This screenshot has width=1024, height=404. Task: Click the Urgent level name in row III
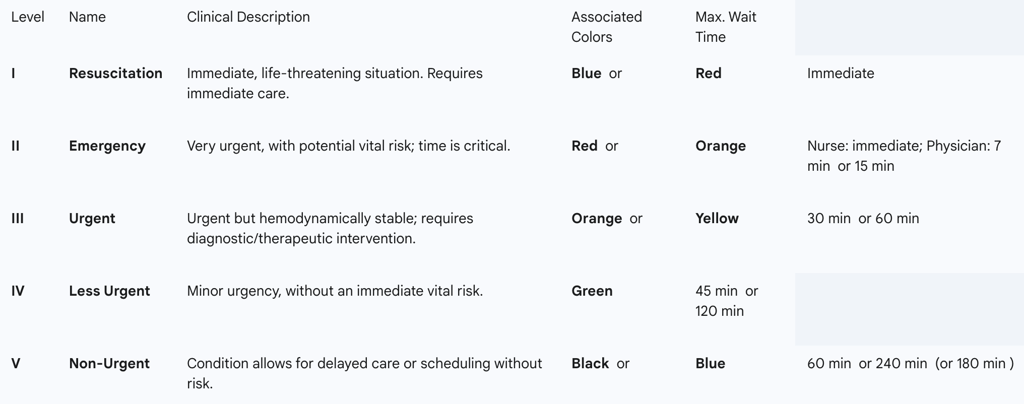(x=92, y=218)
